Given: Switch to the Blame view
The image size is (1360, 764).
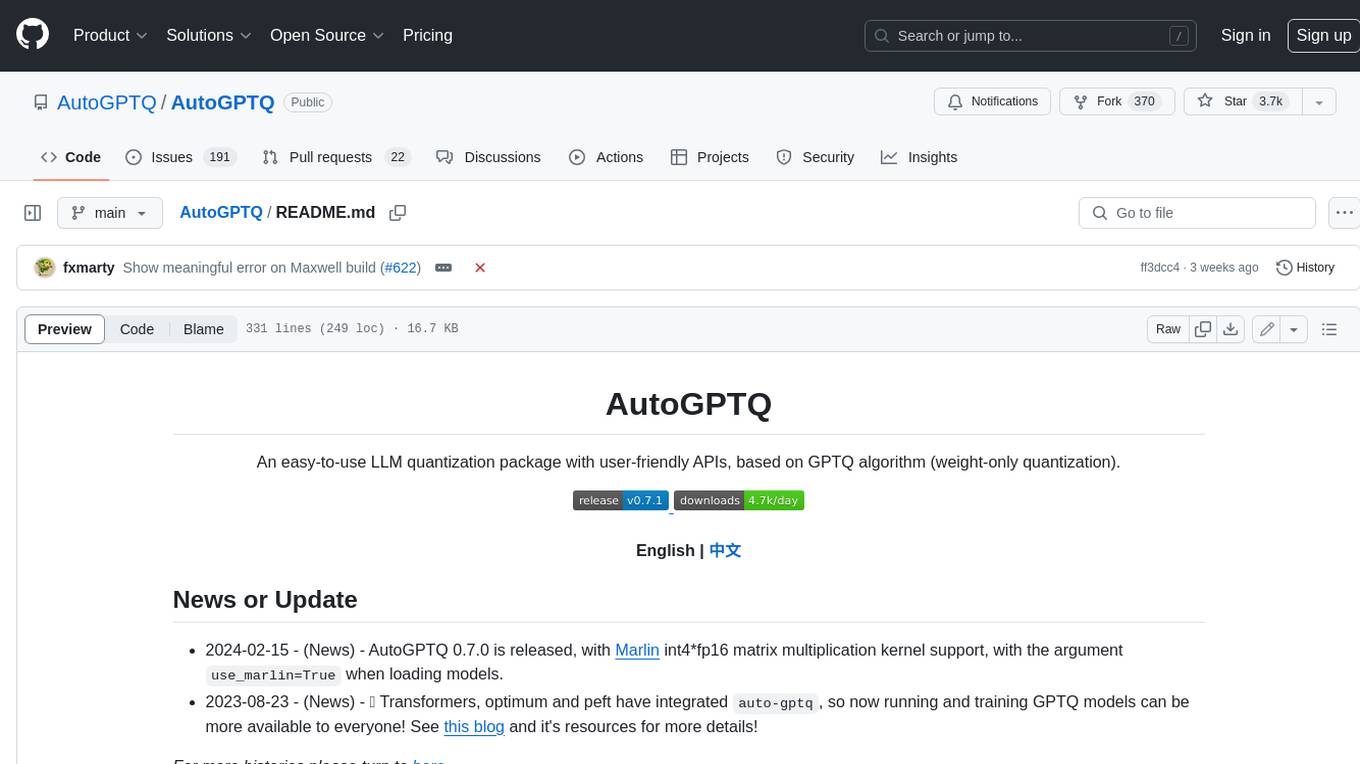Looking at the screenshot, I should (x=203, y=329).
